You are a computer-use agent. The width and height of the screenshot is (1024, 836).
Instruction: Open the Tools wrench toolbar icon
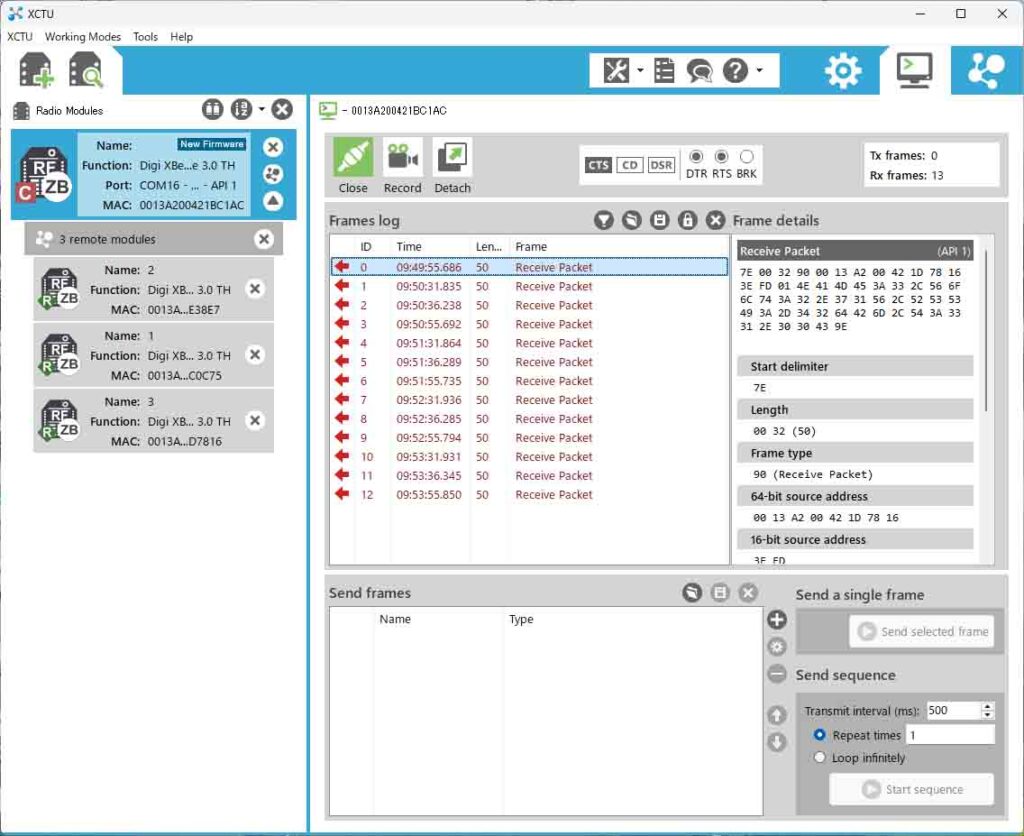click(x=616, y=70)
